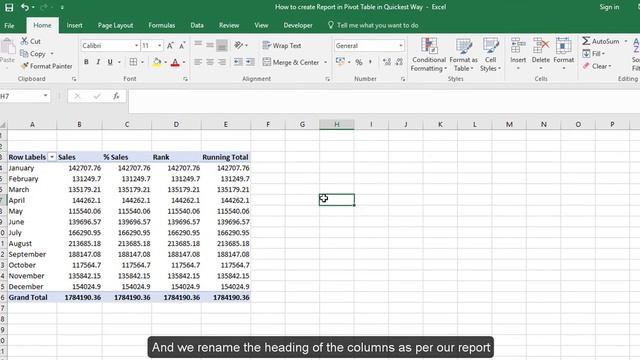
Task: Toggle Wrap Text
Action: (x=282, y=45)
